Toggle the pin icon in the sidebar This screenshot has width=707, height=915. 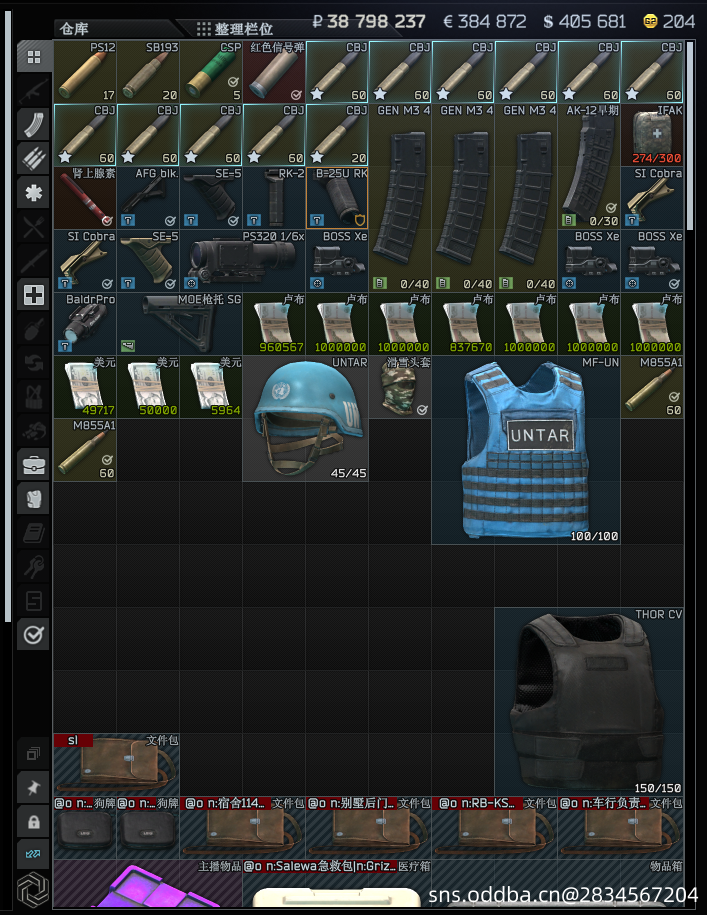point(34,787)
